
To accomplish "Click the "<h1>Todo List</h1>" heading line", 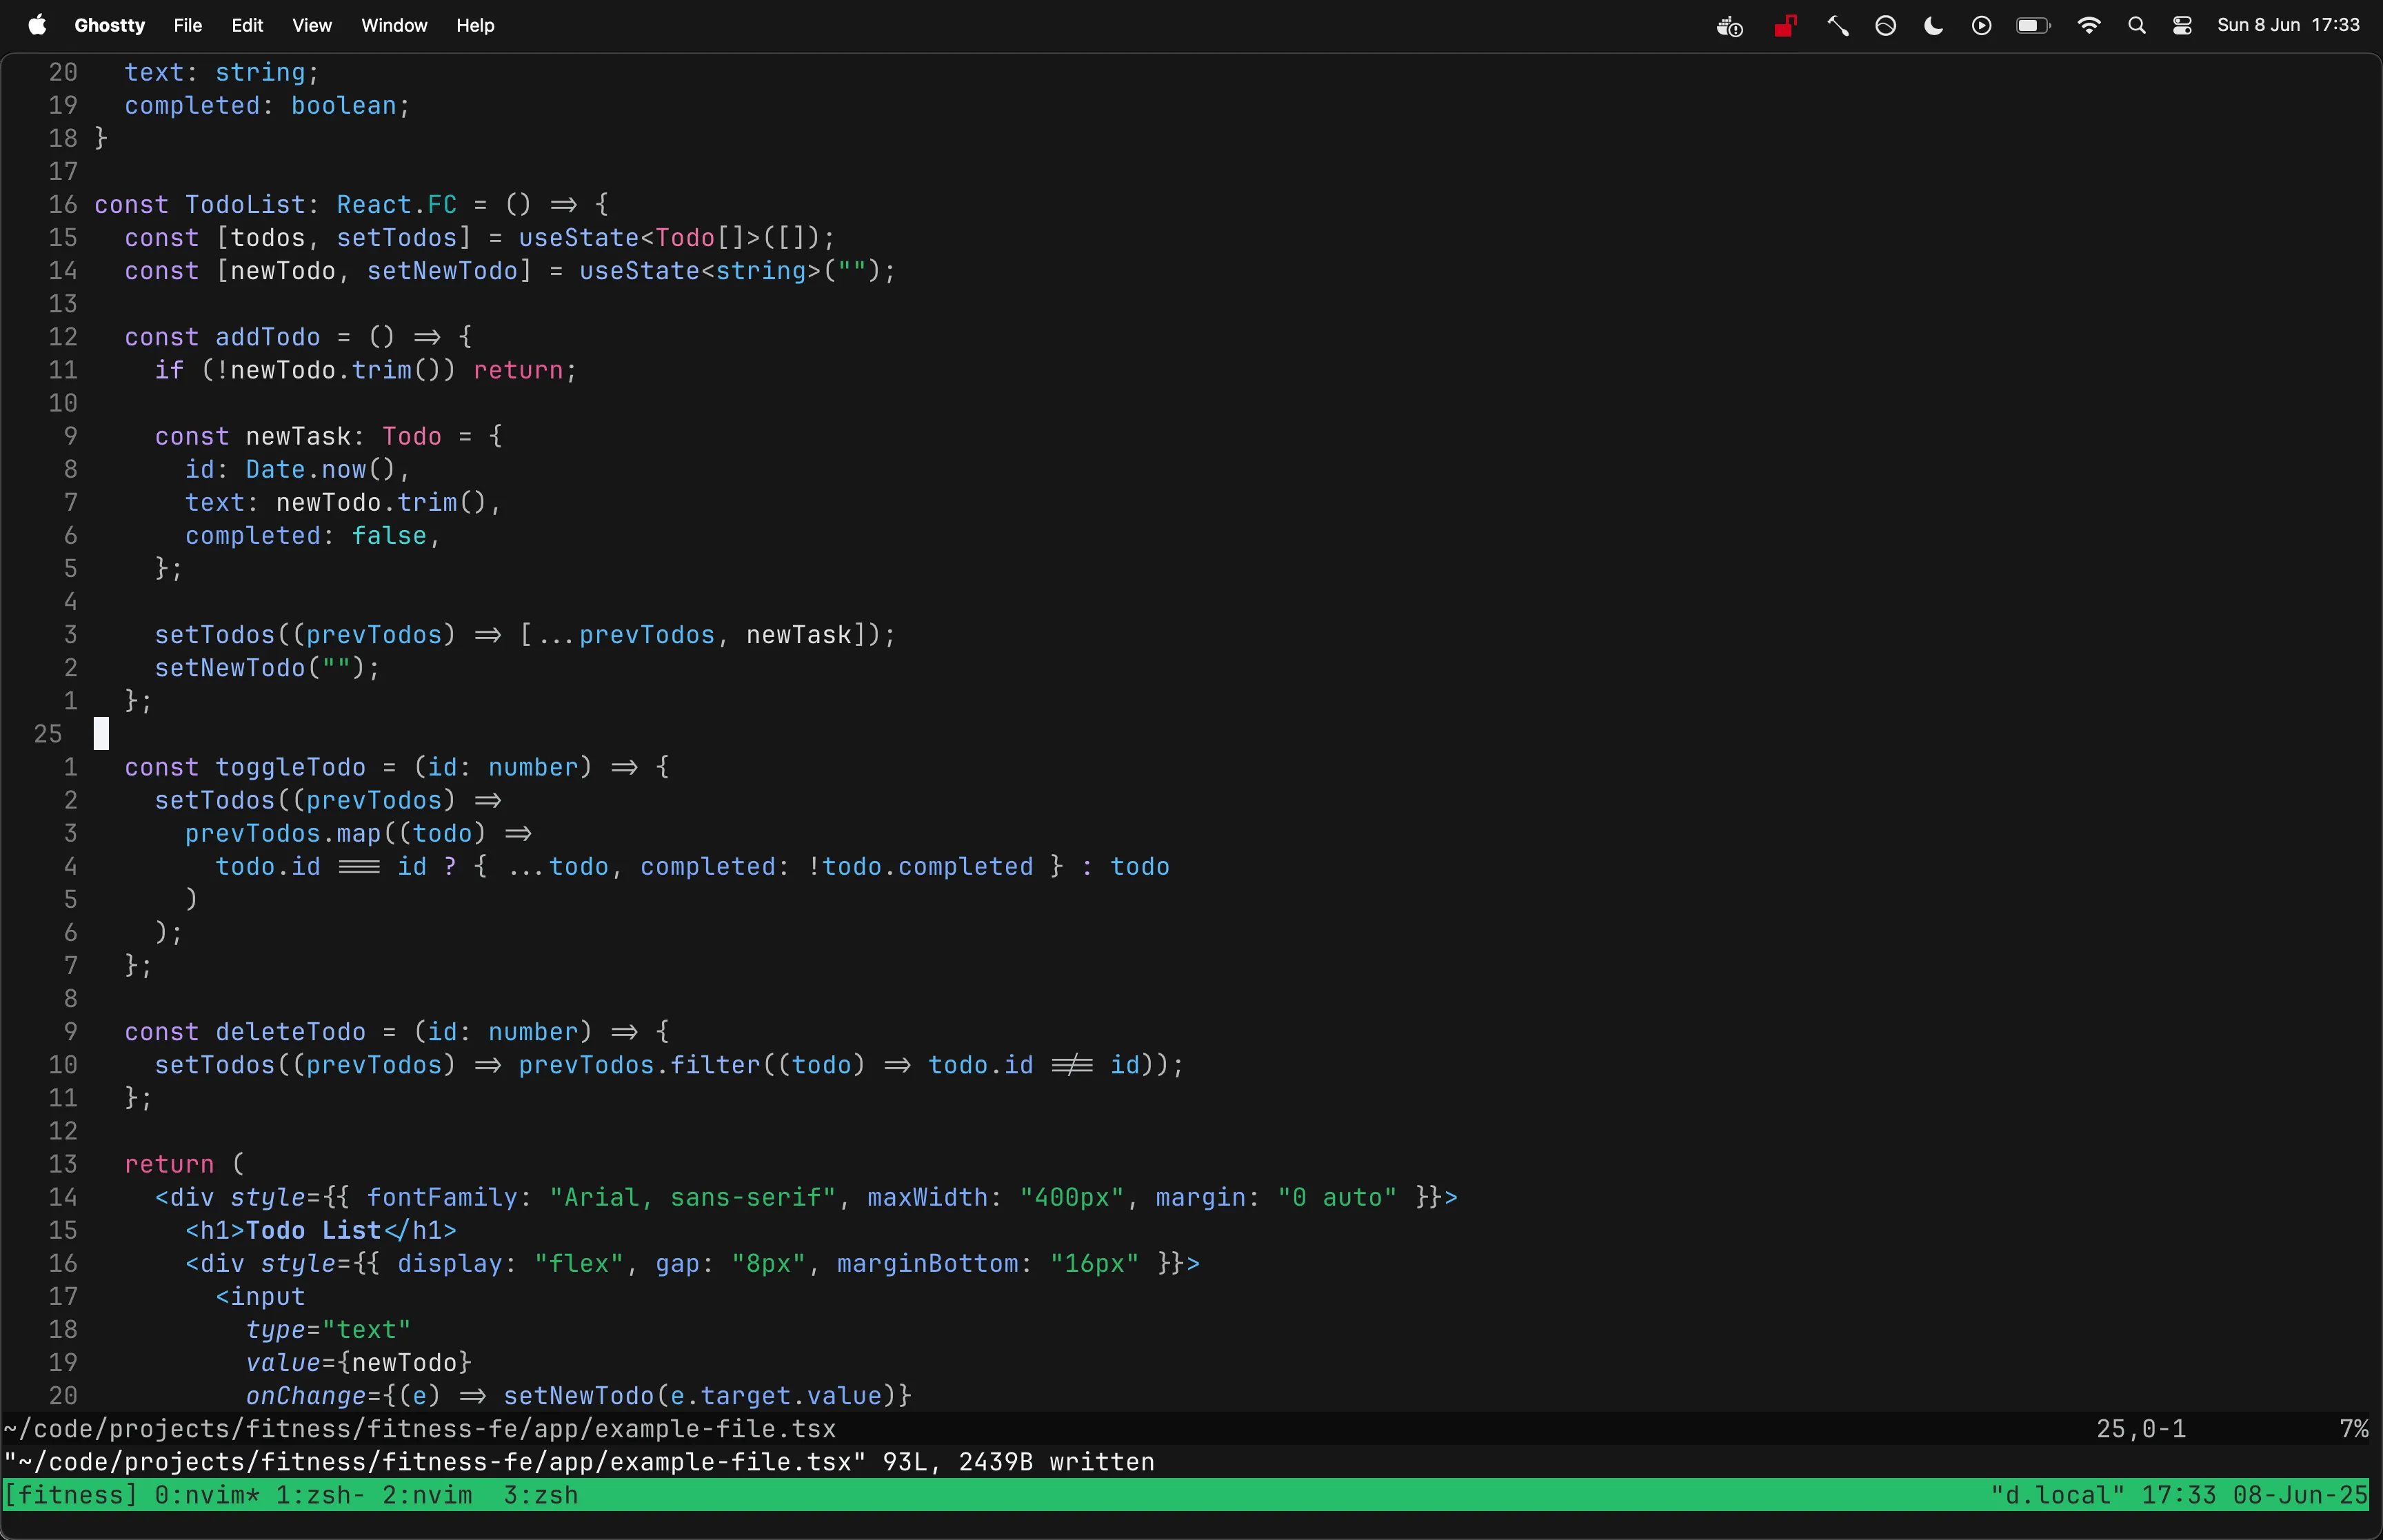I will coord(321,1230).
